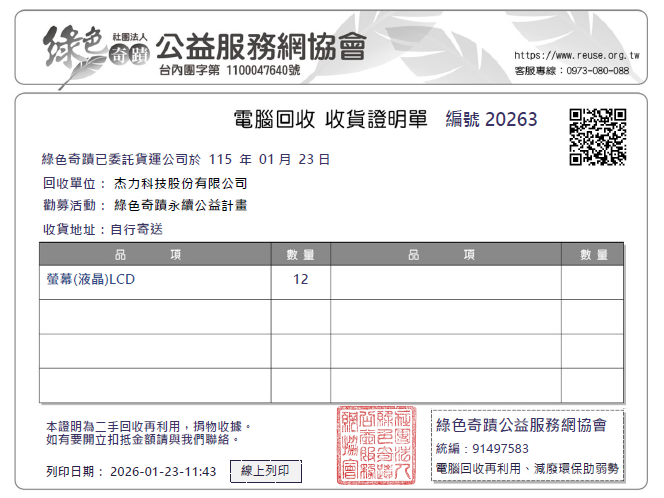Click the QR code image
The image size is (664, 498).
point(597,136)
